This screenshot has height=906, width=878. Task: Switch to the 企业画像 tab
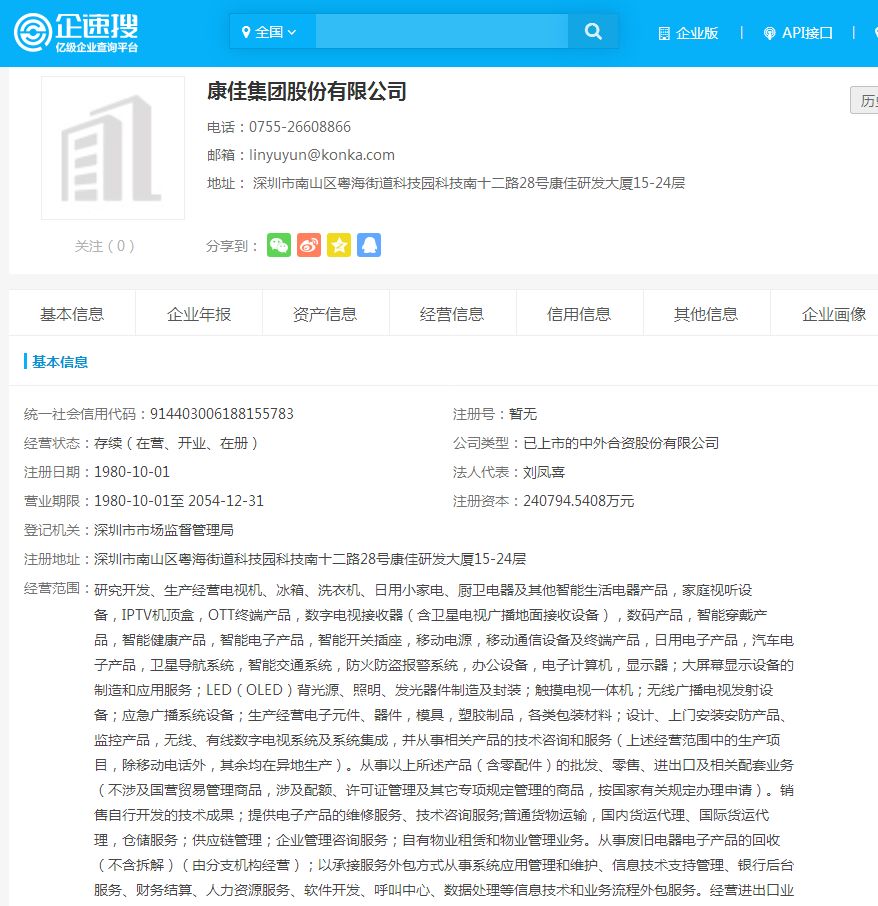coord(833,313)
